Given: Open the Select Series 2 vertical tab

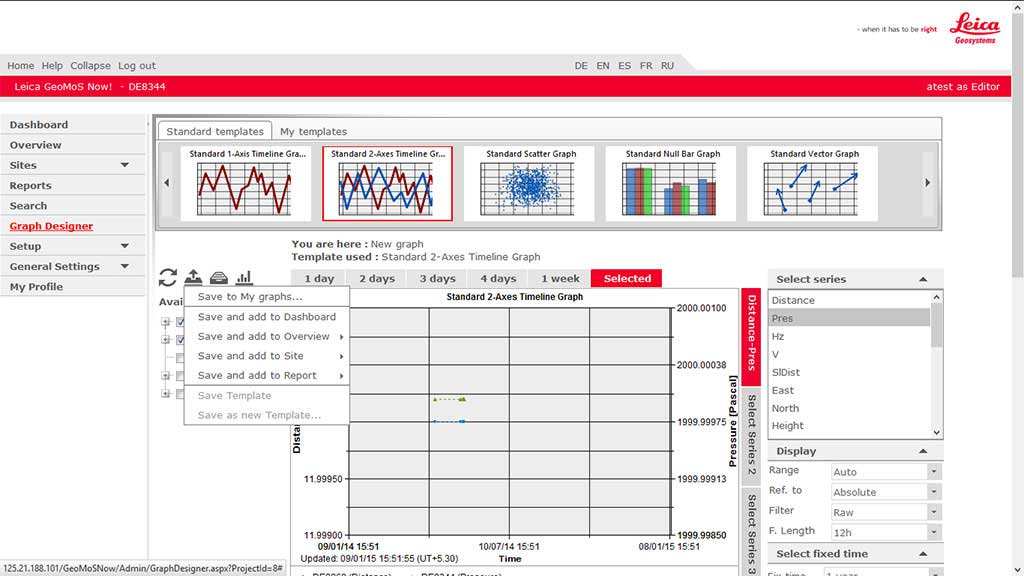Looking at the screenshot, I should click(751, 435).
